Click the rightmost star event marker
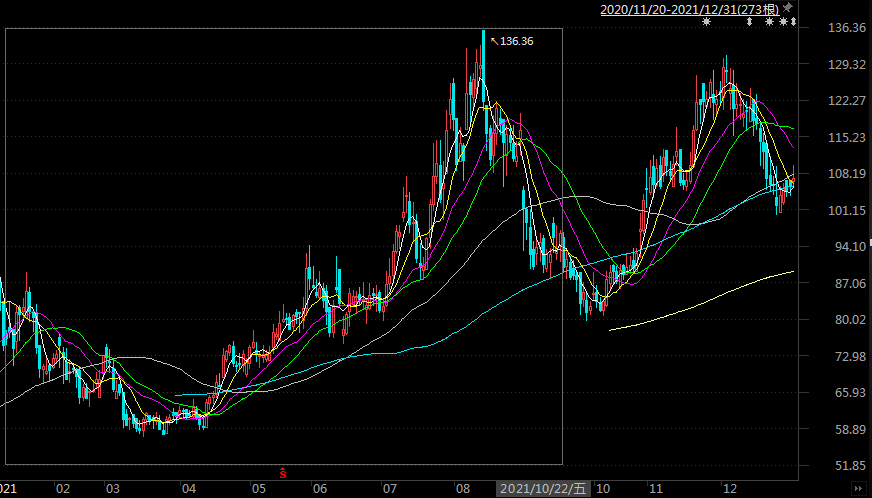This screenshot has height=498, width=872. (783, 22)
